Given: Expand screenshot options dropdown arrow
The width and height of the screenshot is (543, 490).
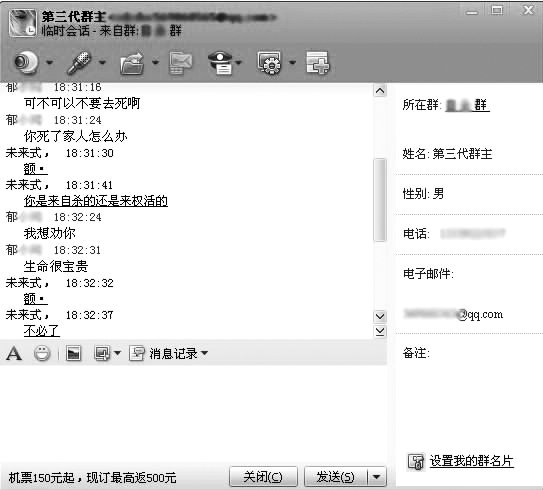Looking at the screenshot, I should coord(117,354).
